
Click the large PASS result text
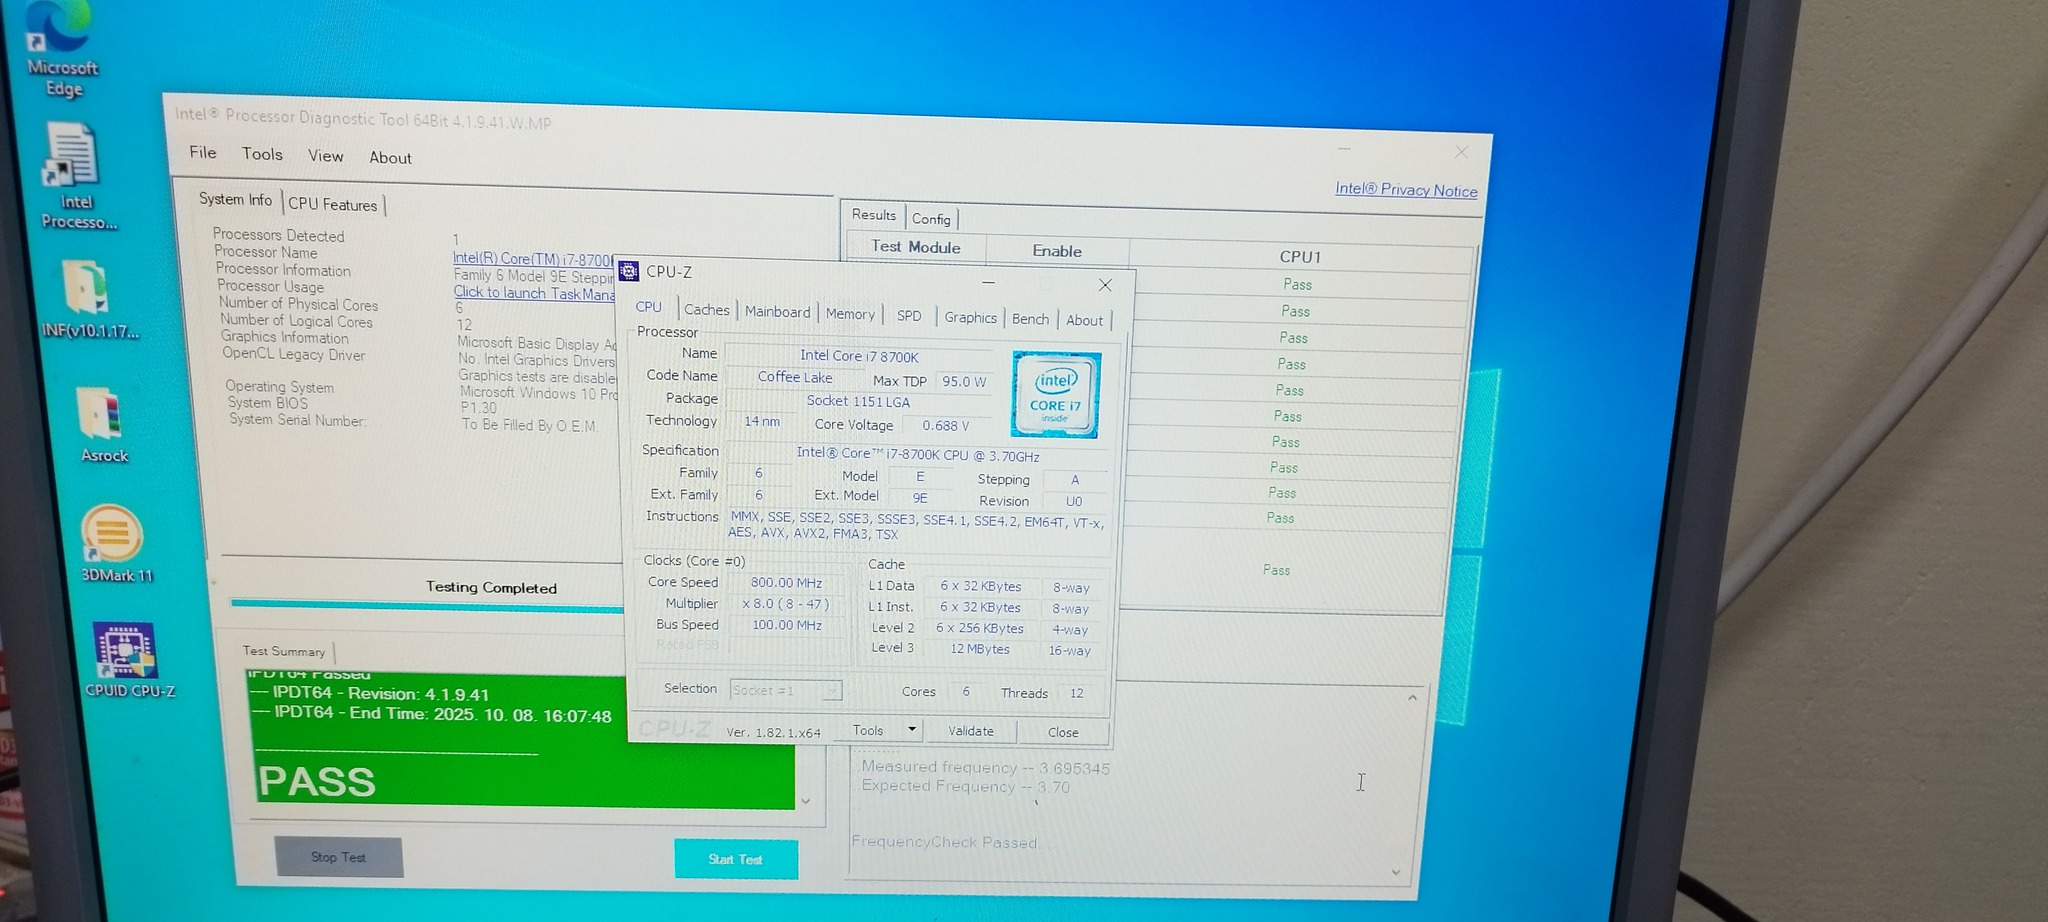click(317, 782)
